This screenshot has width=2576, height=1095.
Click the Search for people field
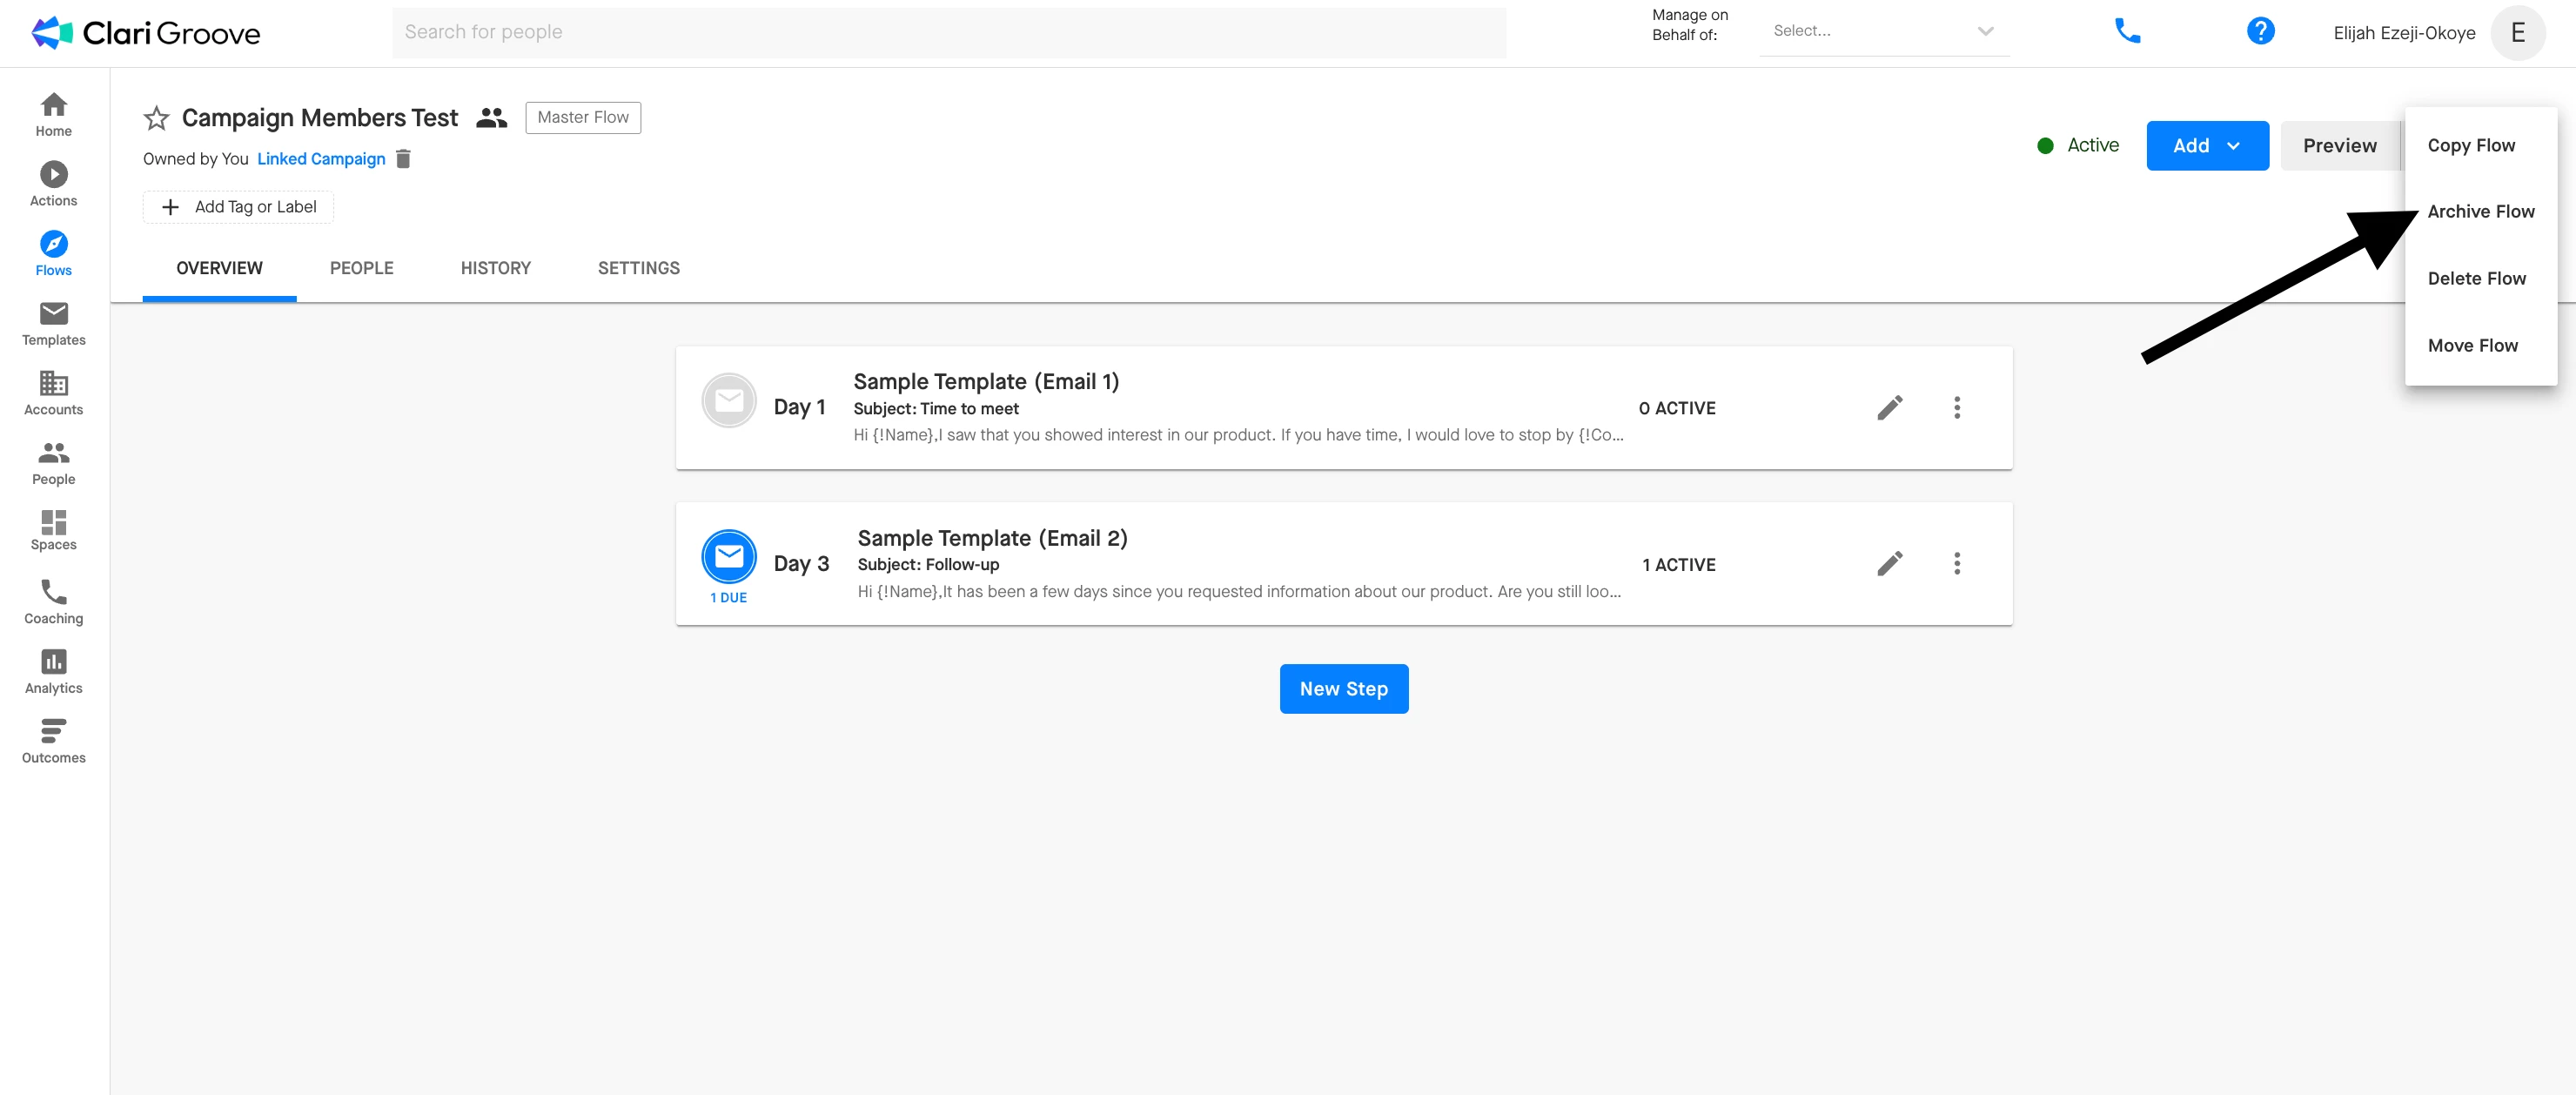click(948, 32)
